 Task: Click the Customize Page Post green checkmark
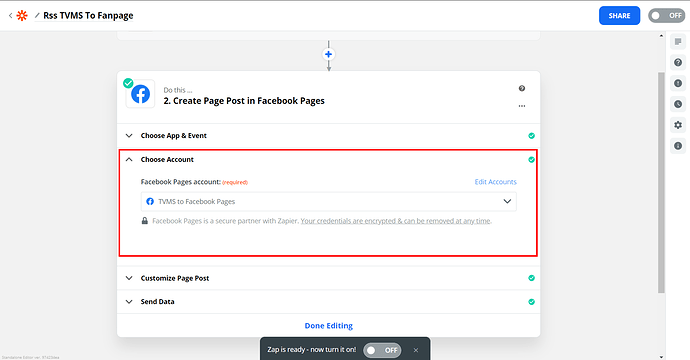tap(531, 278)
